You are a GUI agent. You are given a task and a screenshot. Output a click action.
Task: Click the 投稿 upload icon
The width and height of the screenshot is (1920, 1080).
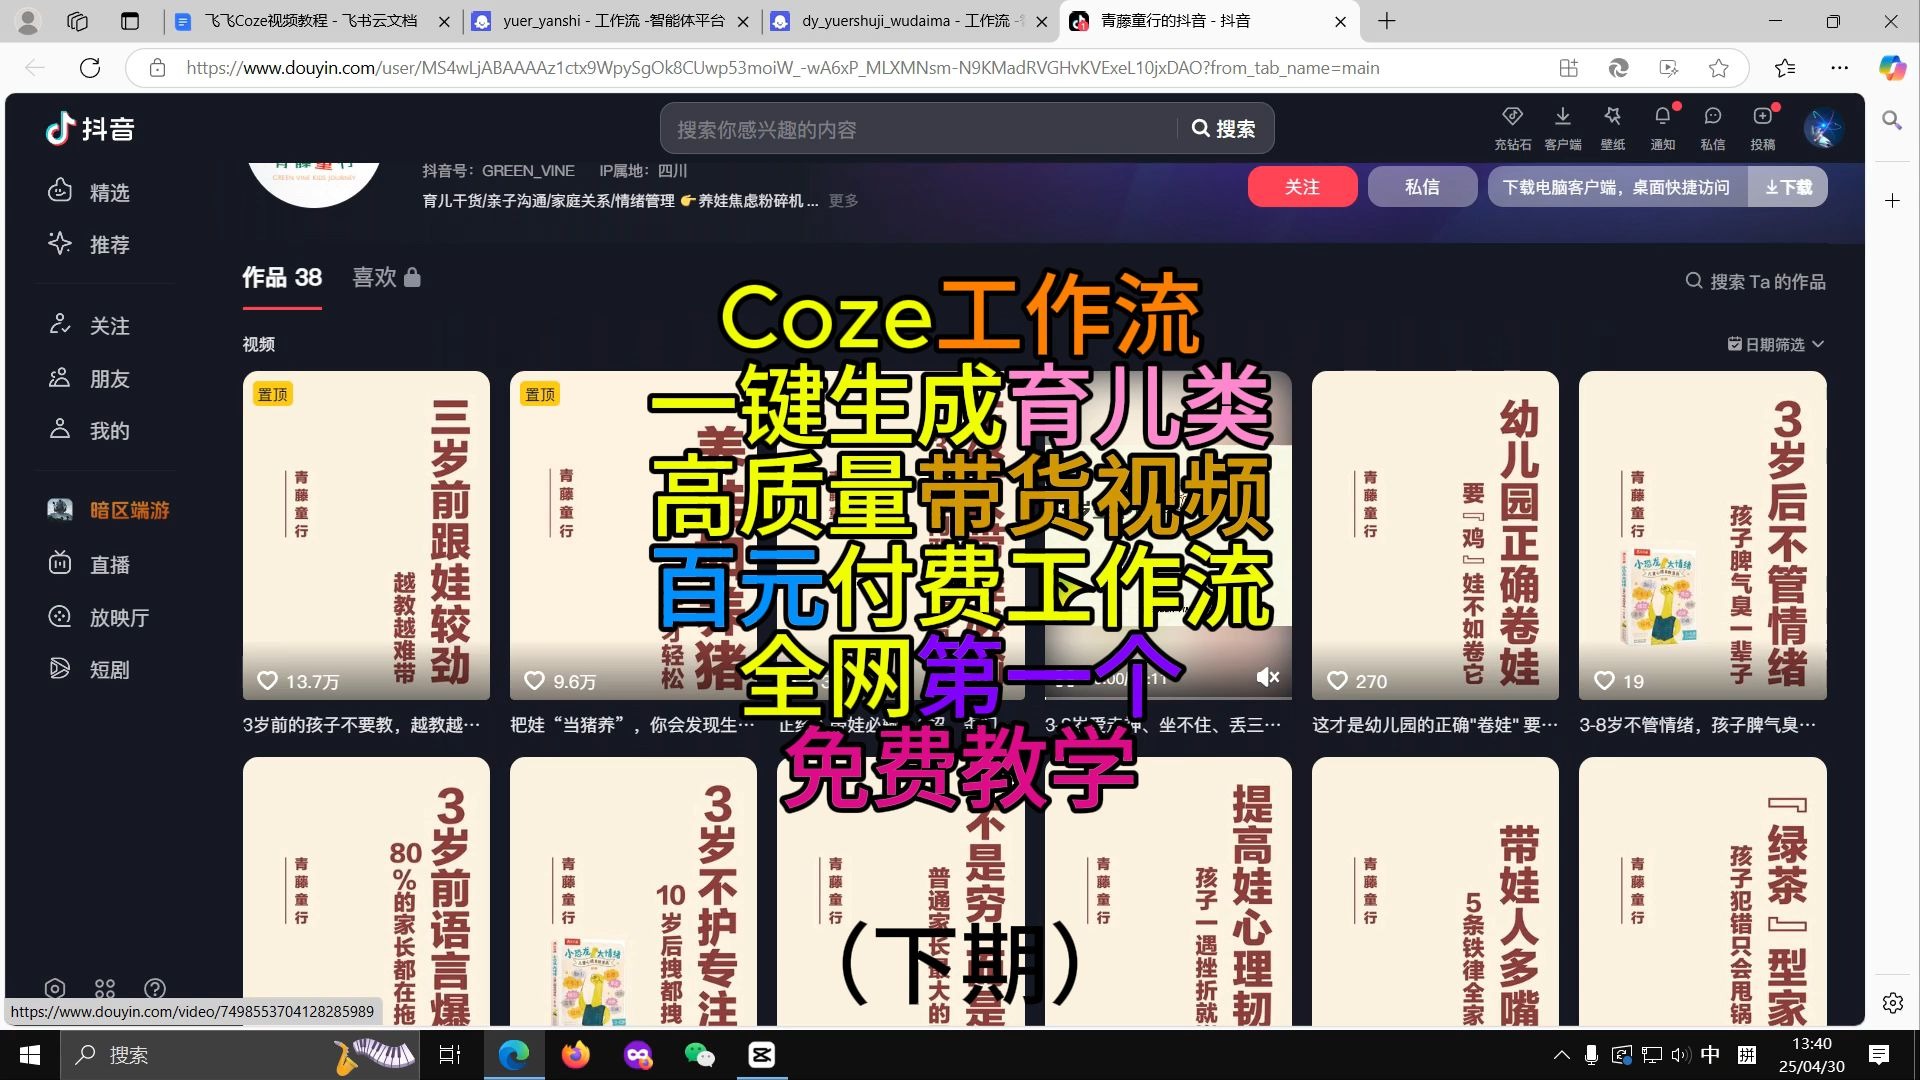(x=1762, y=128)
